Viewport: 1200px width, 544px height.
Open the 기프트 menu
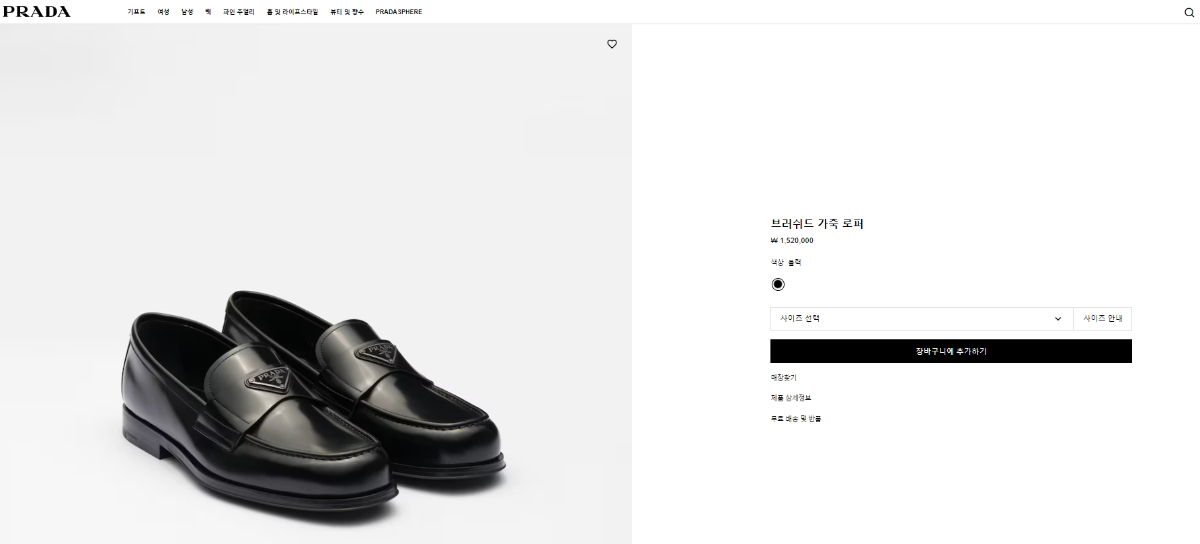[136, 12]
